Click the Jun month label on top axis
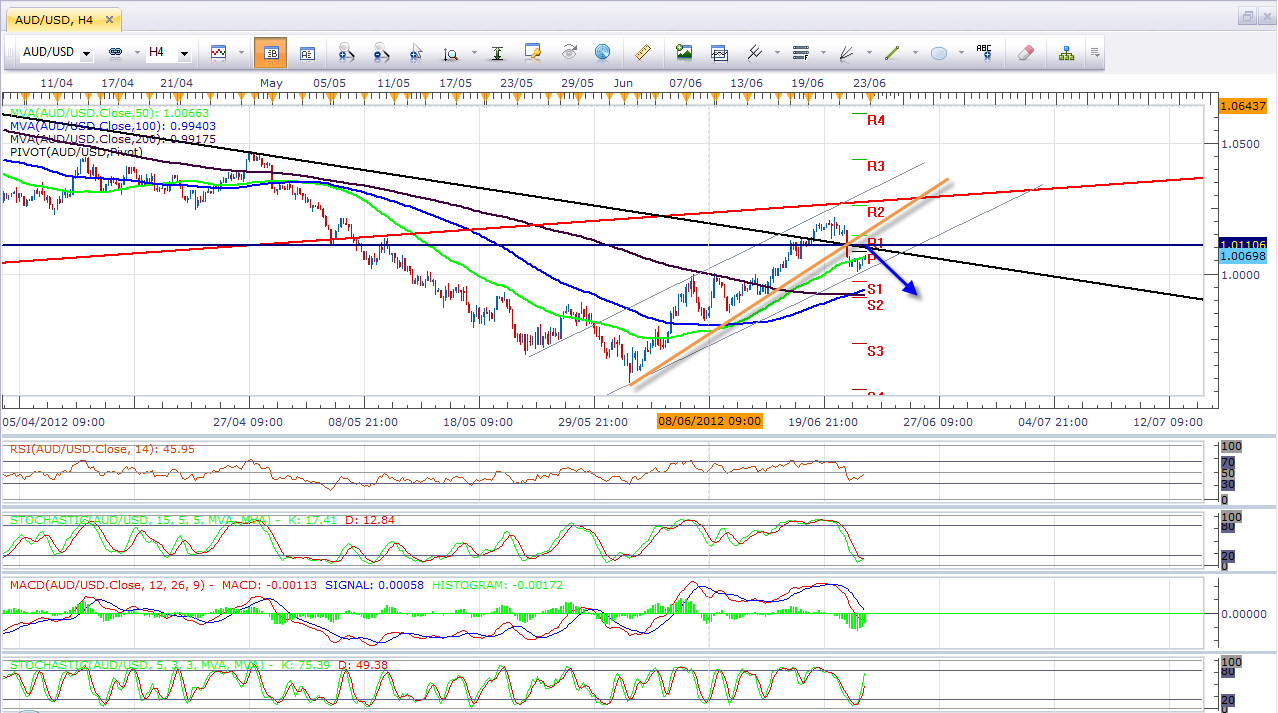The height and width of the screenshot is (713, 1278). pos(623,83)
